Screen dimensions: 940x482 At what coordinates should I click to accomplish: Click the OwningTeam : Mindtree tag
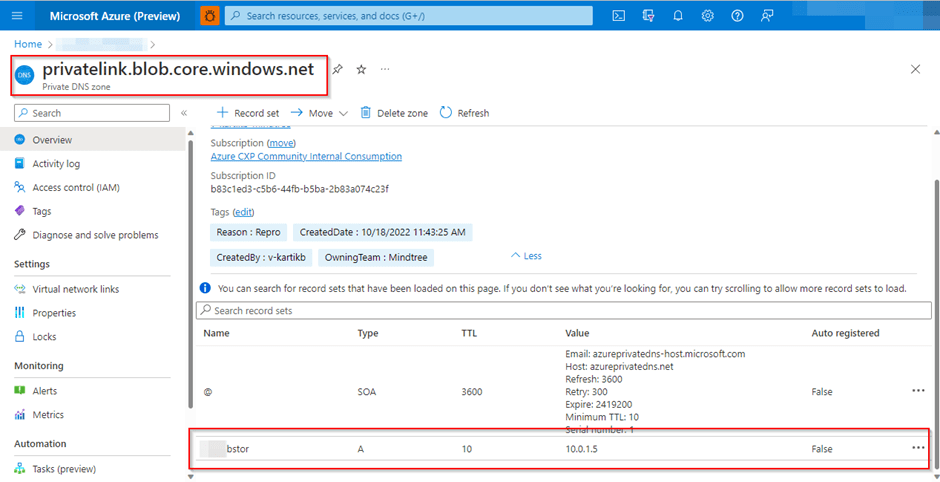[376, 258]
